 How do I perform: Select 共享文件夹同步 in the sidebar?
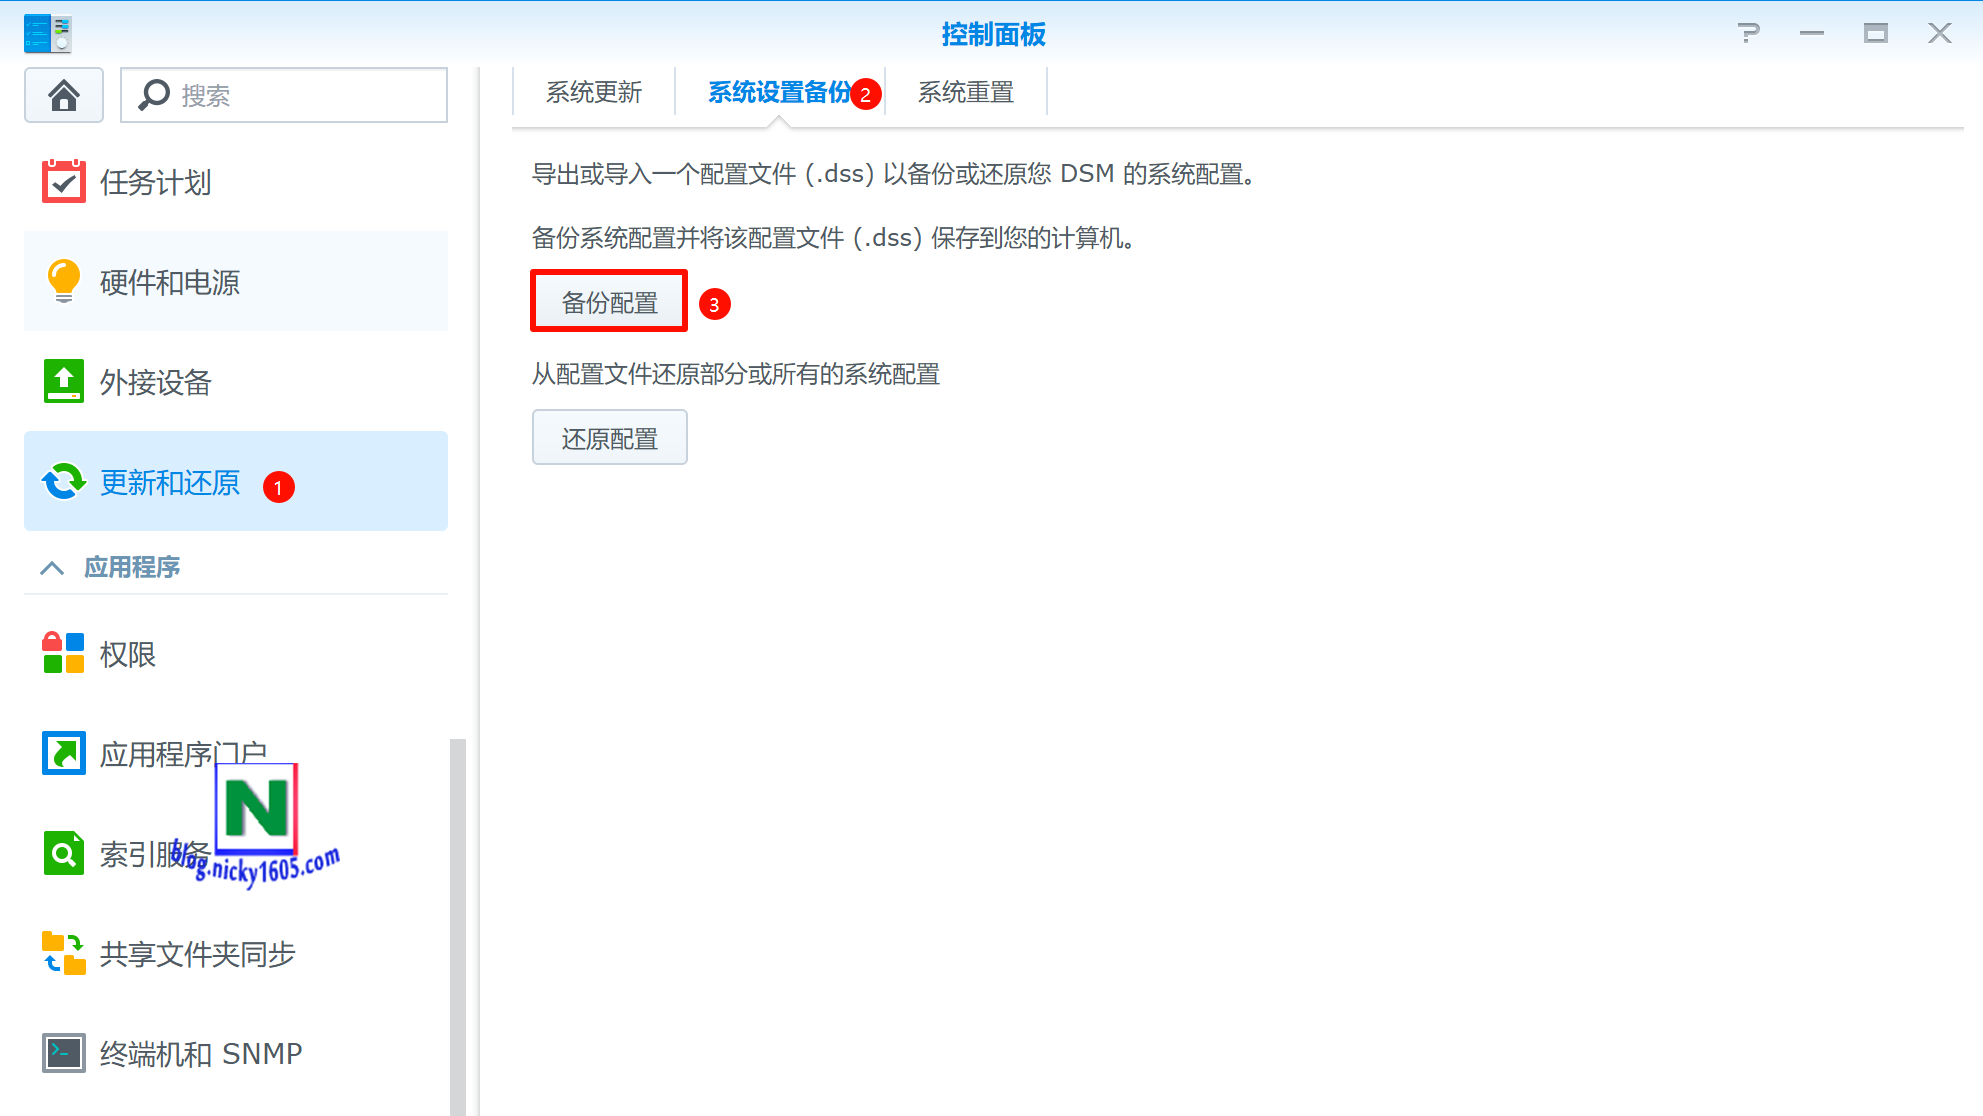click(236, 953)
